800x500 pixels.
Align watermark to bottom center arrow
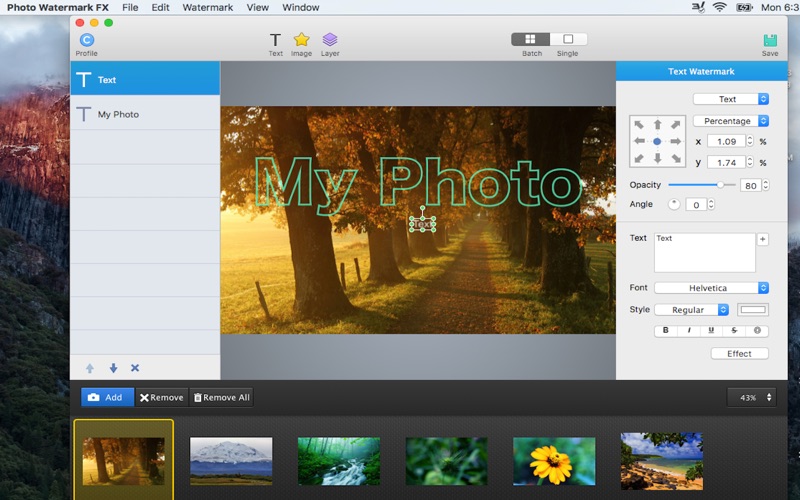coord(658,159)
